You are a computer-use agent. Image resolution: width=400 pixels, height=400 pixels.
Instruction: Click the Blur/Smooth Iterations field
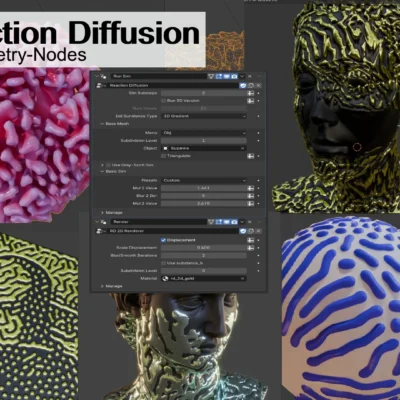204,255
